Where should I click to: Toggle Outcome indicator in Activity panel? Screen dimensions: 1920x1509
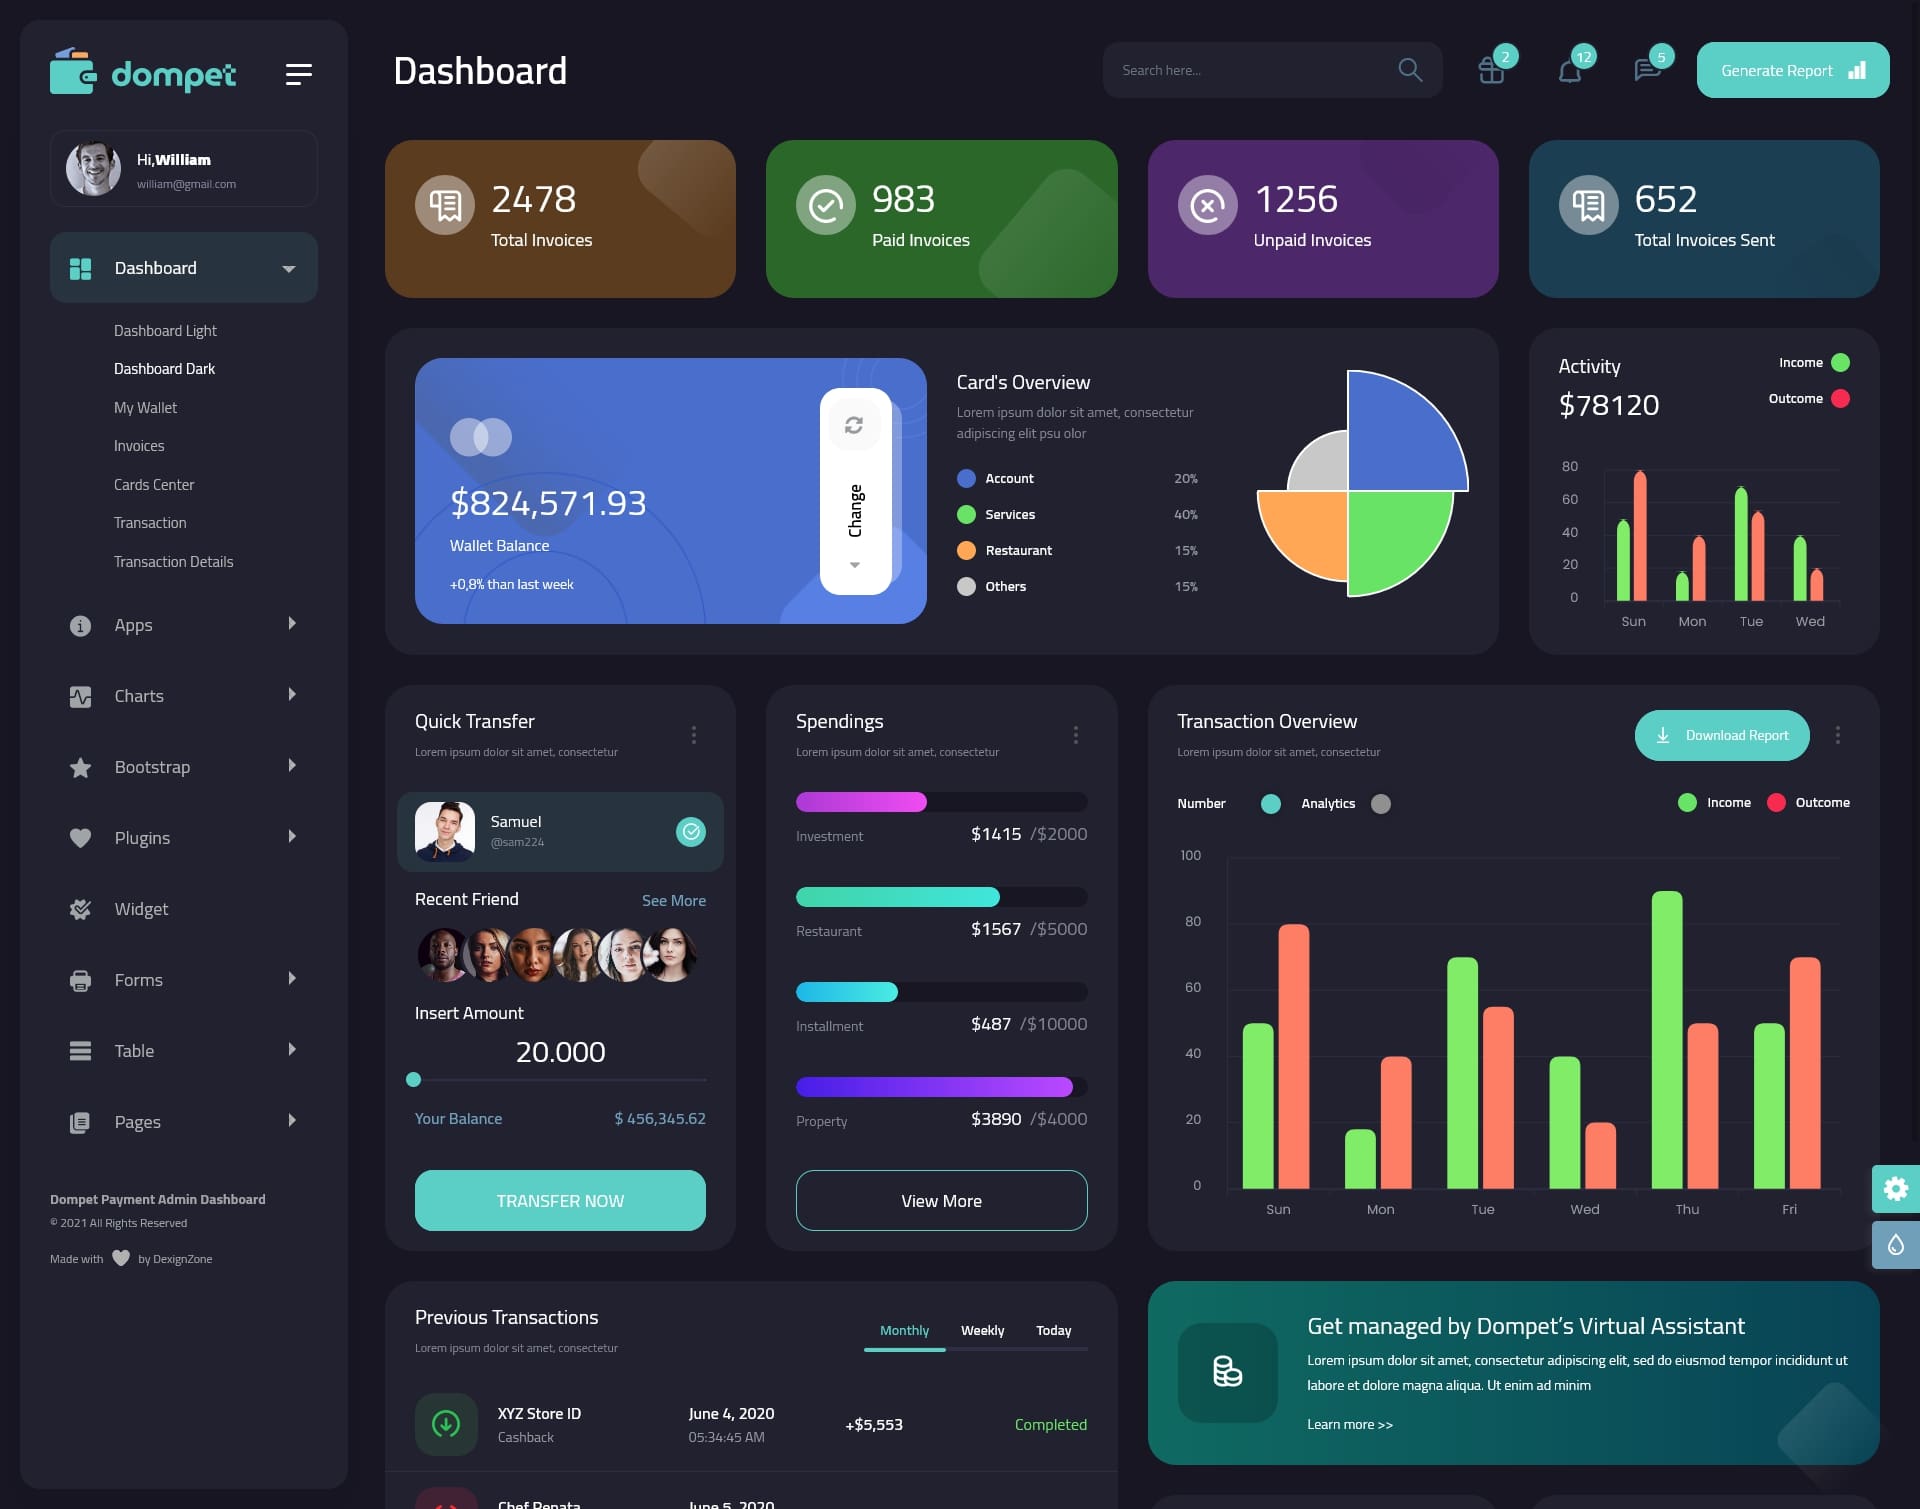tap(1839, 398)
